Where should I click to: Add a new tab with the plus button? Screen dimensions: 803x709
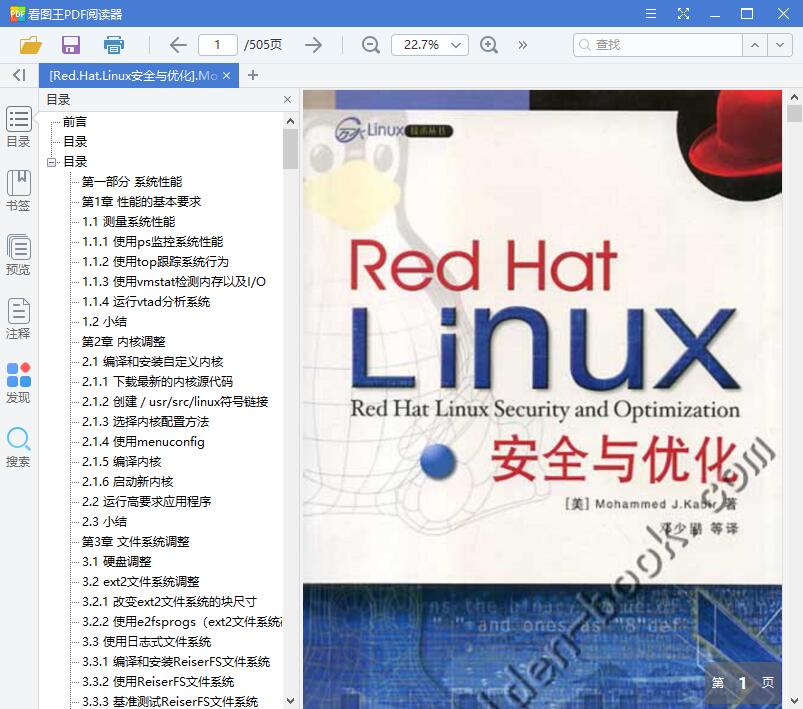(252, 75)
